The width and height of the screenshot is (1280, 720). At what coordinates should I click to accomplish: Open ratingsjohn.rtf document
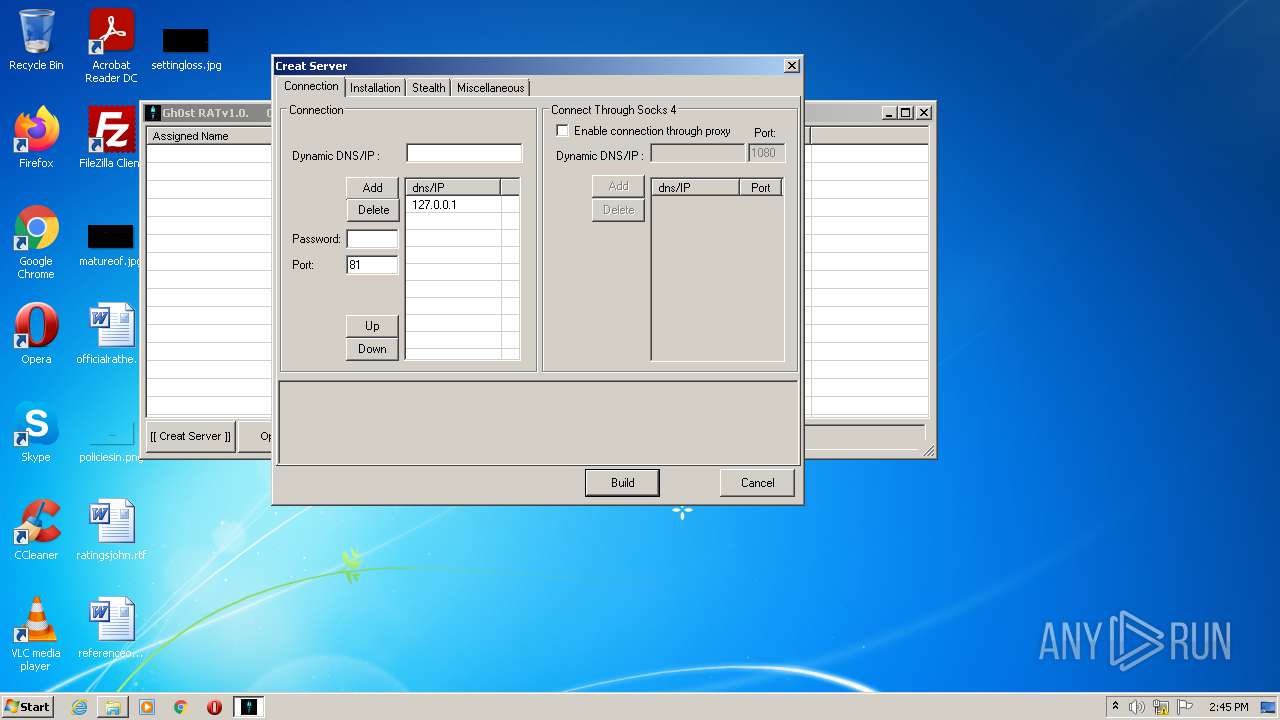pyautogui.click(x=111, y=530)
